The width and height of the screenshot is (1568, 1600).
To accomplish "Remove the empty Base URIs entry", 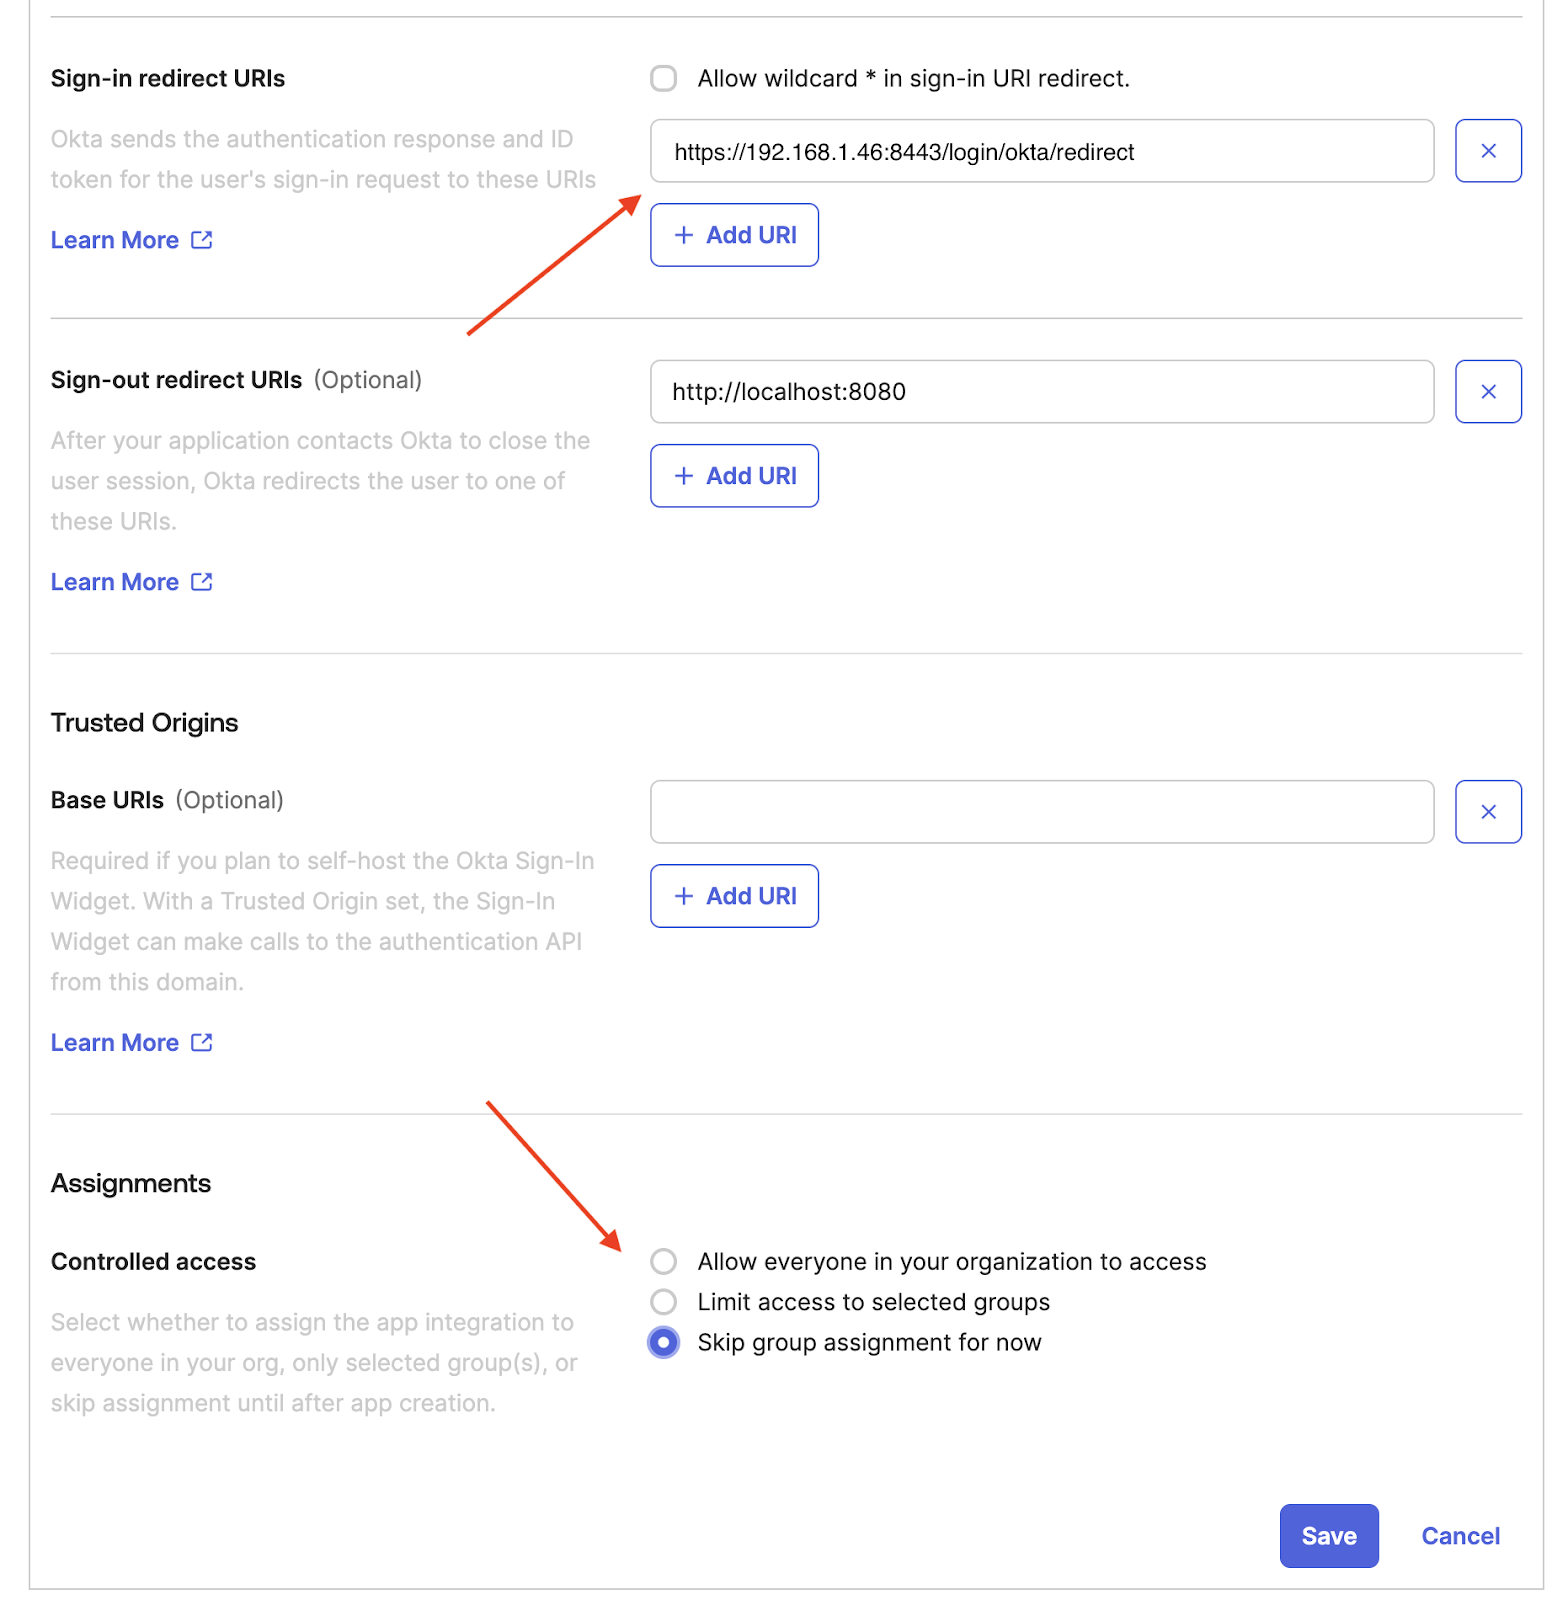I will point(1487,812).
